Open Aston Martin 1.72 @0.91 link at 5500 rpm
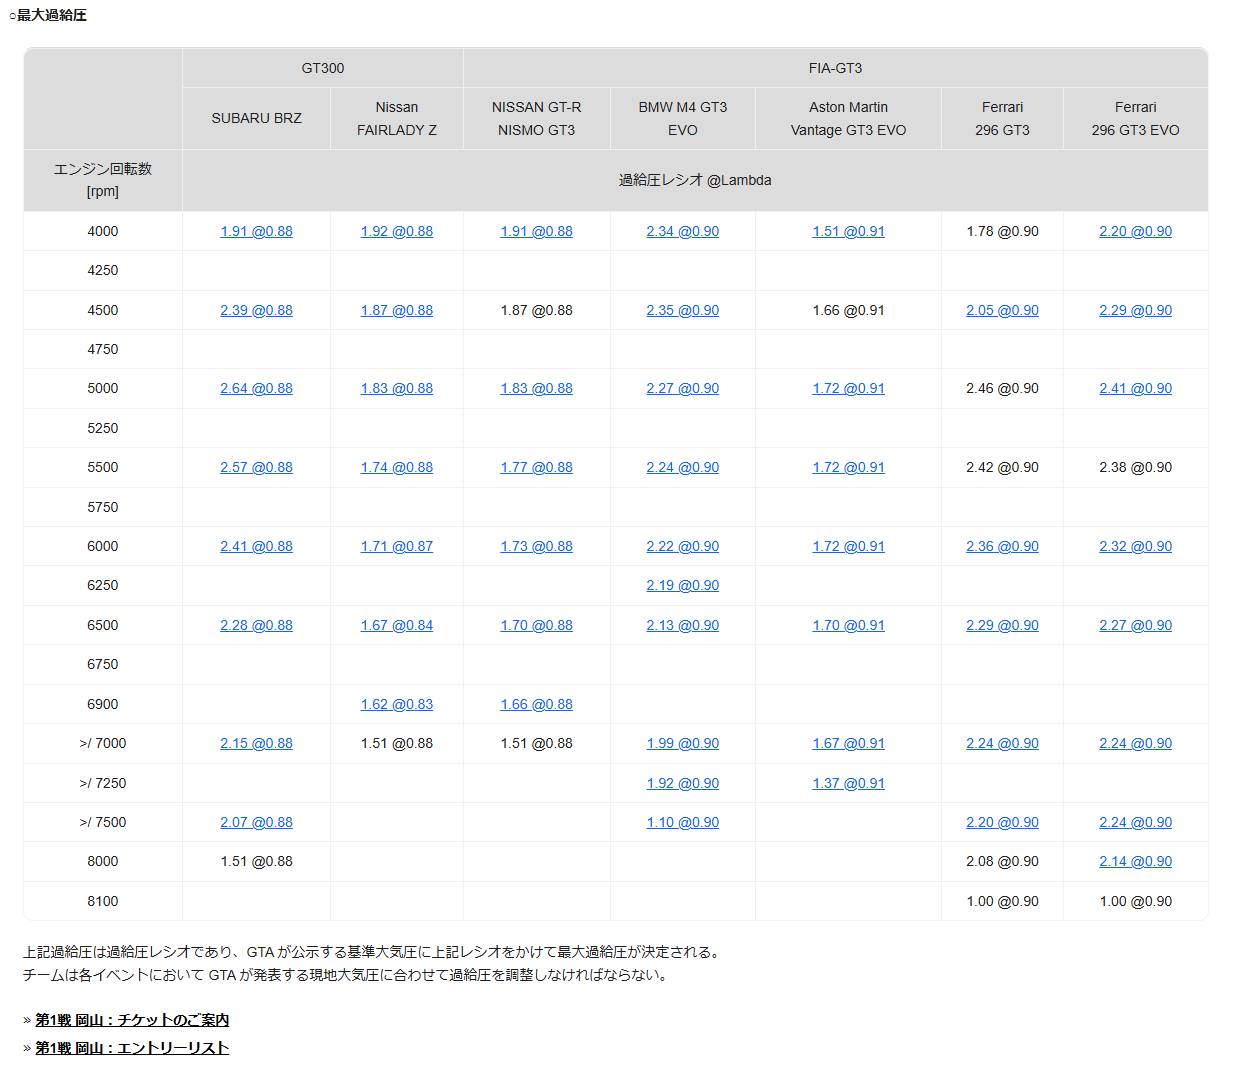Image resolution: width=1242 pixels, height=1075 pixels. point(849,467)
